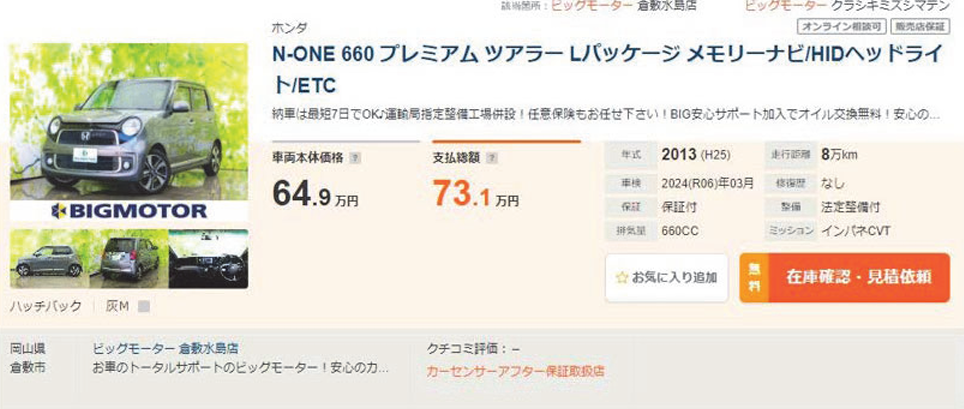Open the front-view car thumbnail
Viewport: 964px width, 409px height.
[48, 258]
